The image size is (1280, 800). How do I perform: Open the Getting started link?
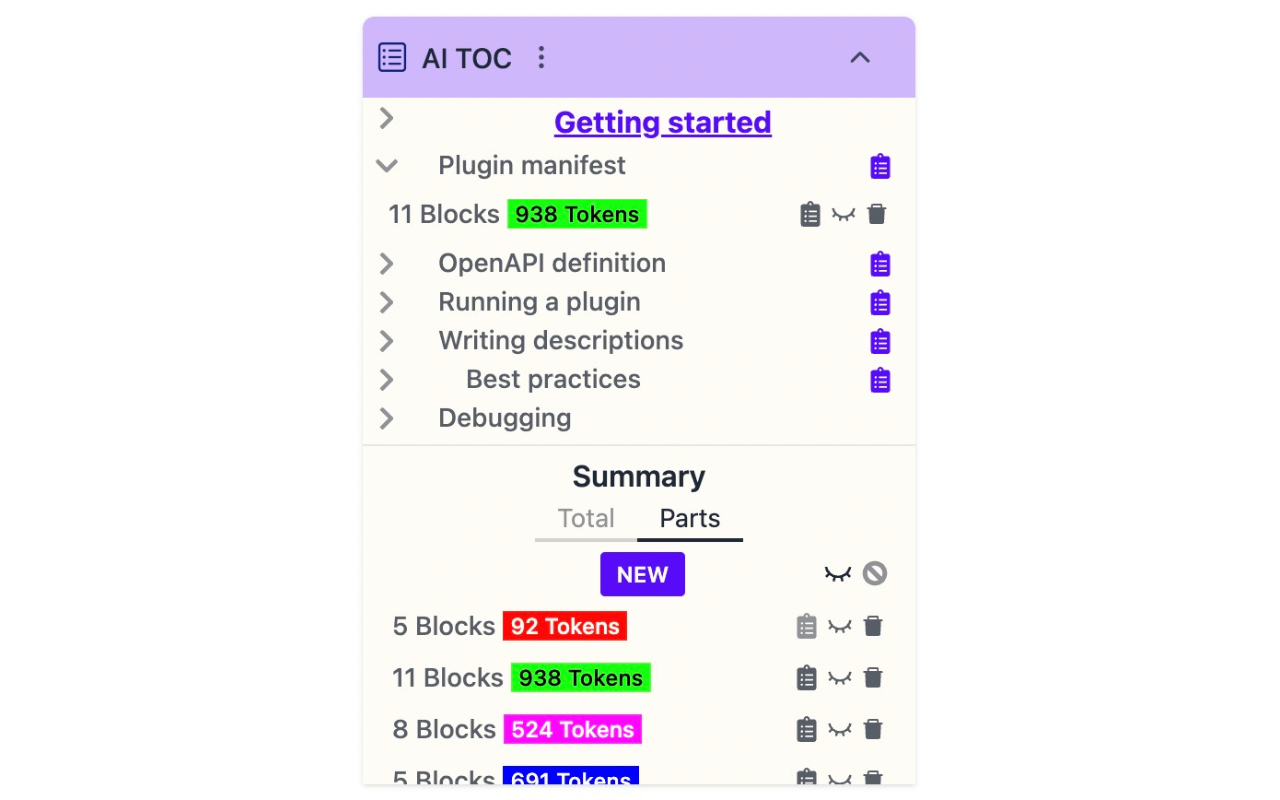tap(662, 122)
